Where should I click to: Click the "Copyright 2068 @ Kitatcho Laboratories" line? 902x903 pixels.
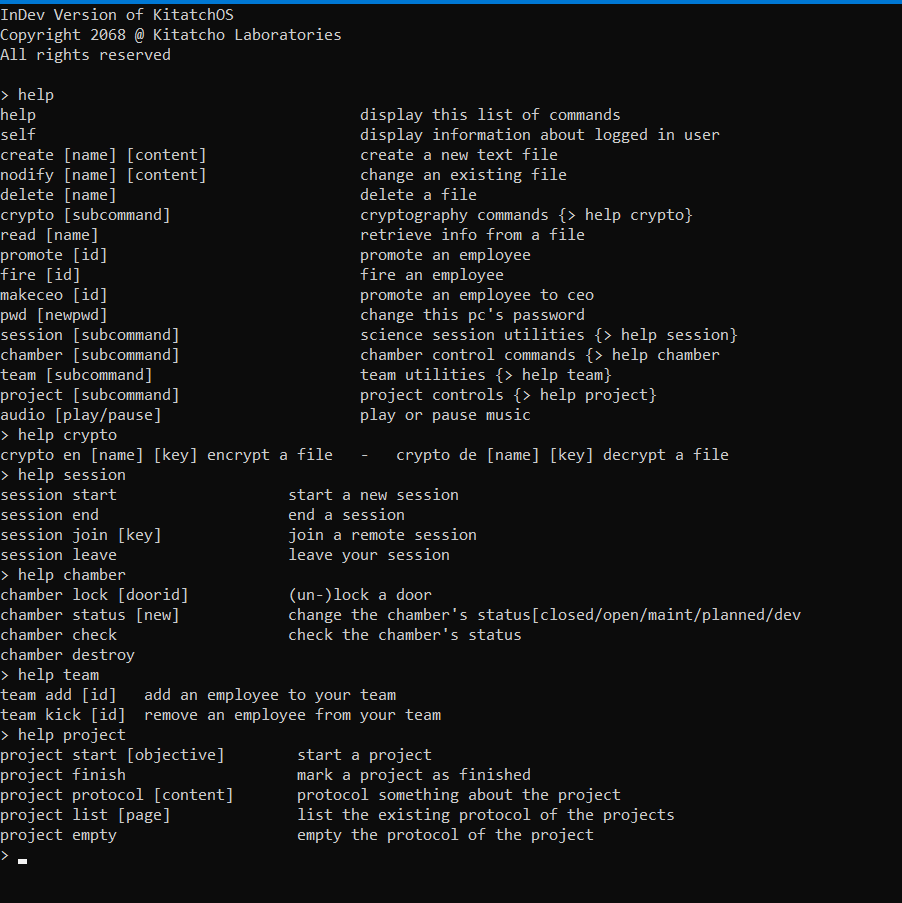(x=171, y=35)
